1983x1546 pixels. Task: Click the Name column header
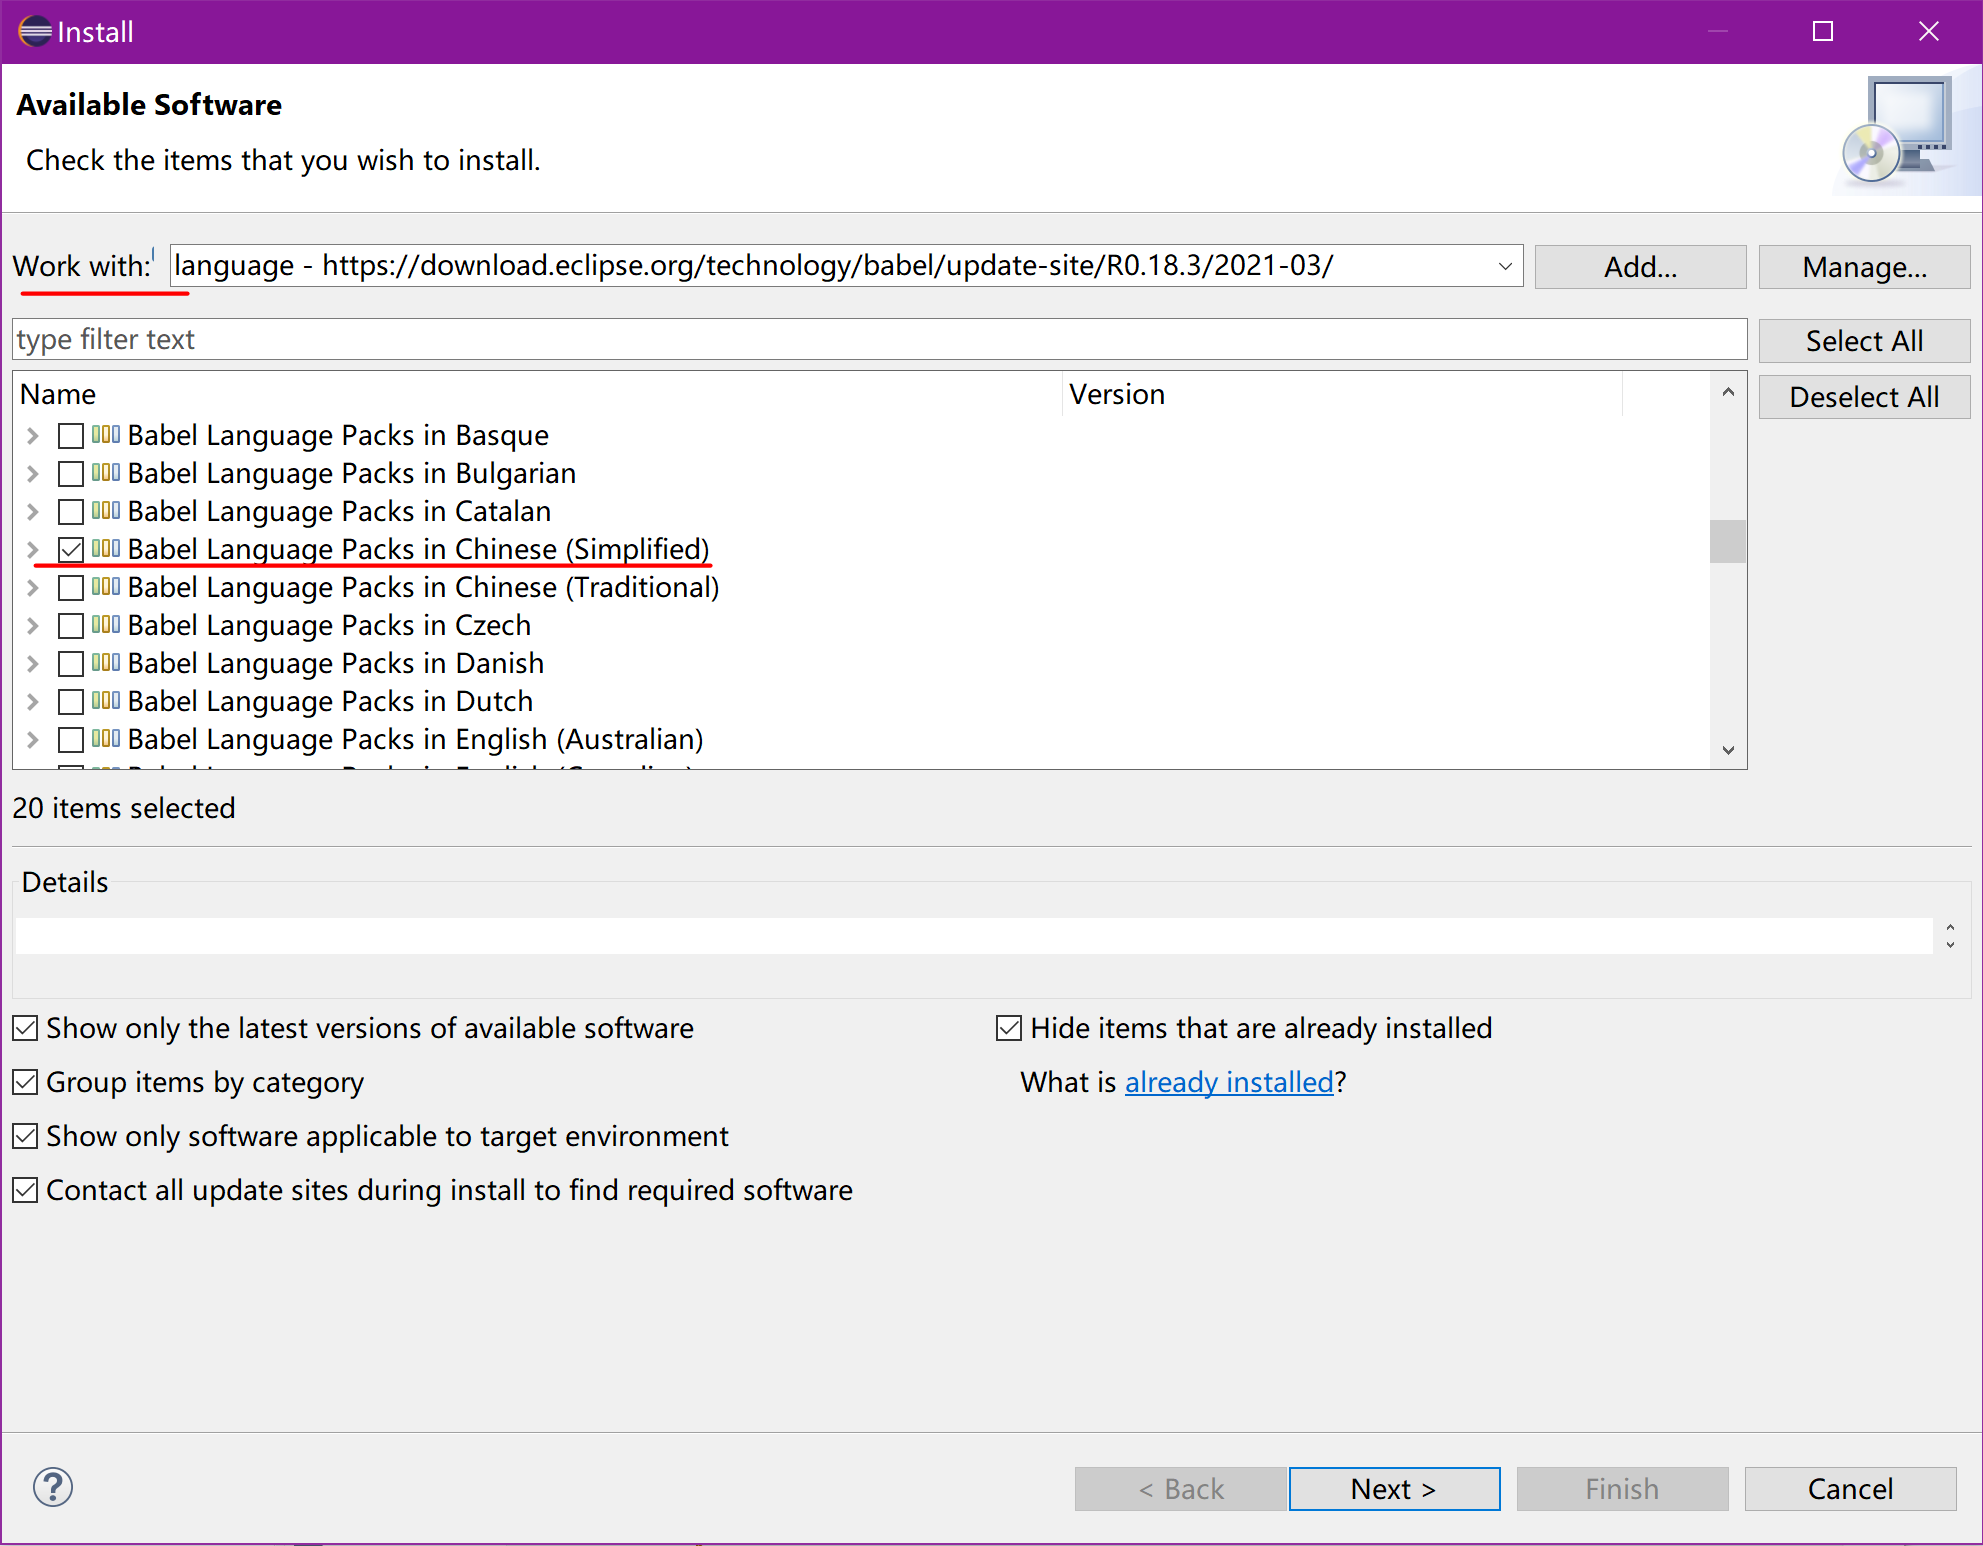[538, 394]
